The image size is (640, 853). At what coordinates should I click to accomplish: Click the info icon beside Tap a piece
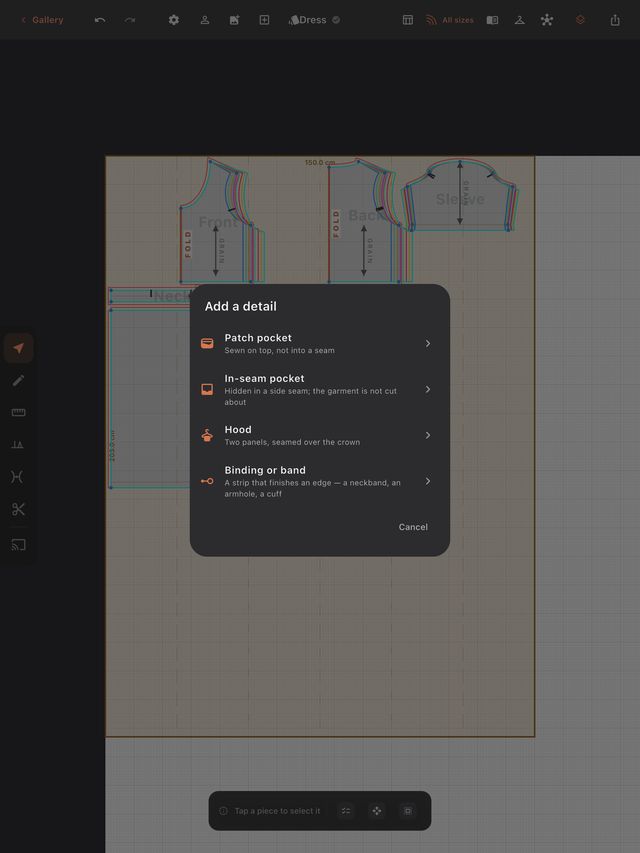click(x=223, y=811)
